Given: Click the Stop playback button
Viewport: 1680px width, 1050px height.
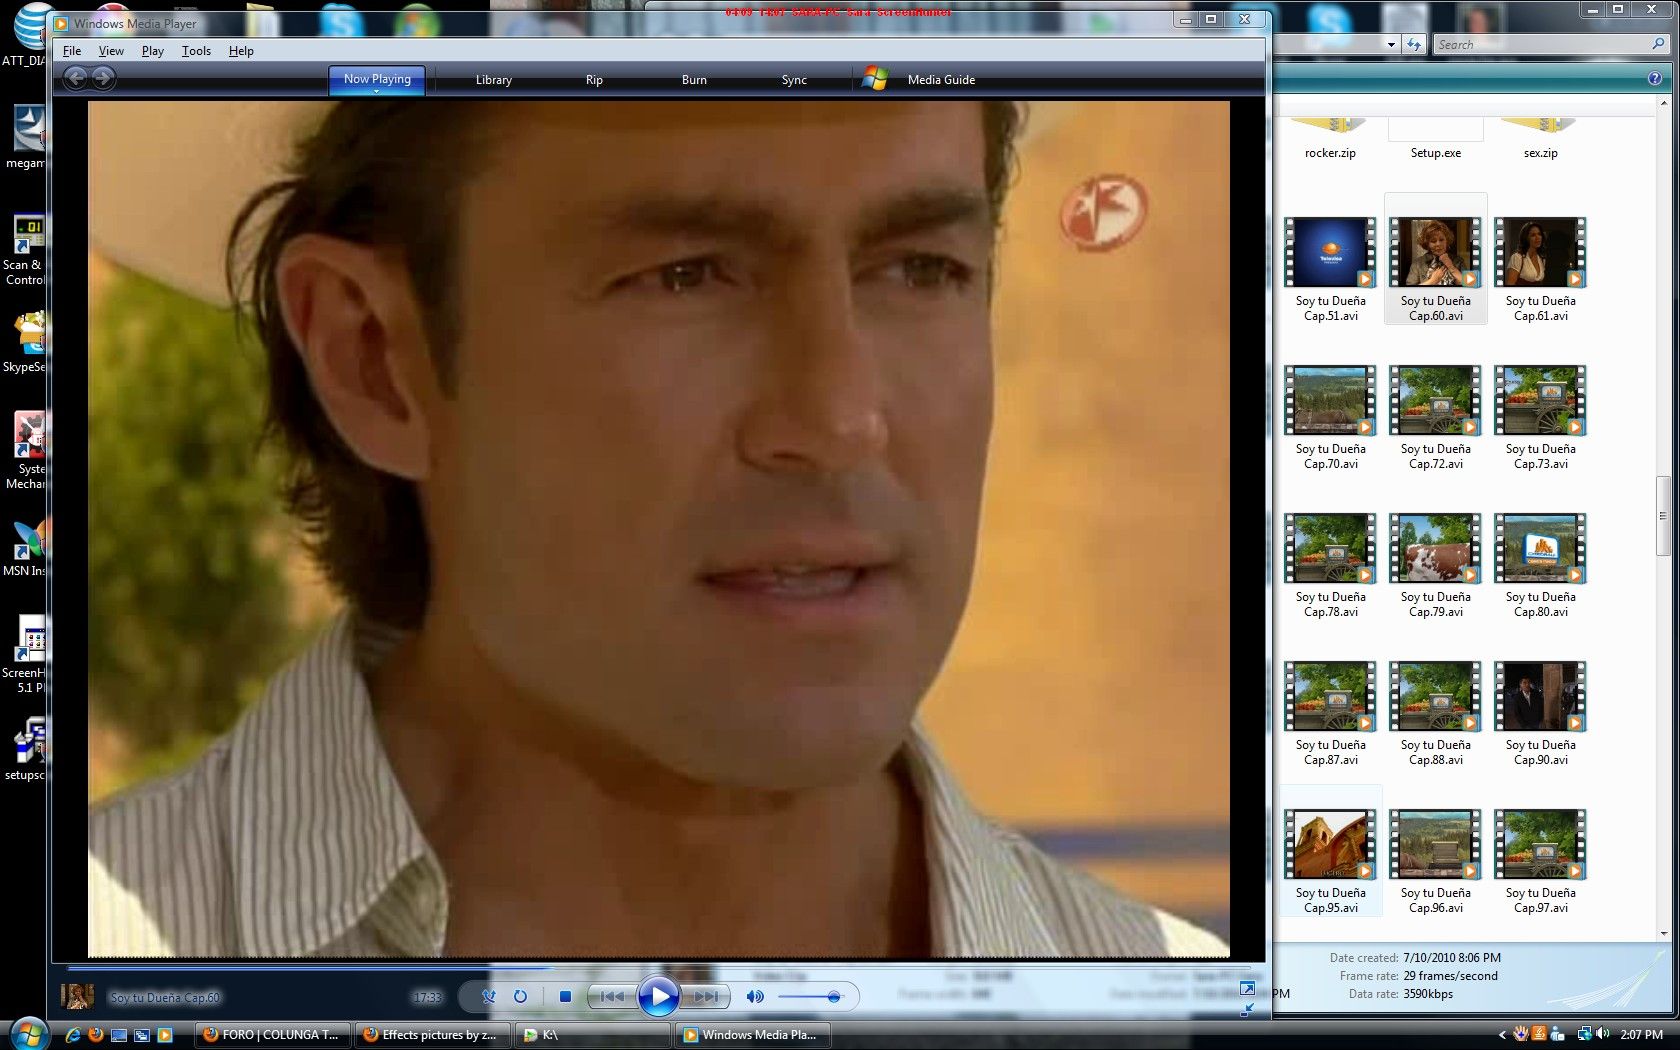Looking at the screenshot, I should [x=565, y=996].
